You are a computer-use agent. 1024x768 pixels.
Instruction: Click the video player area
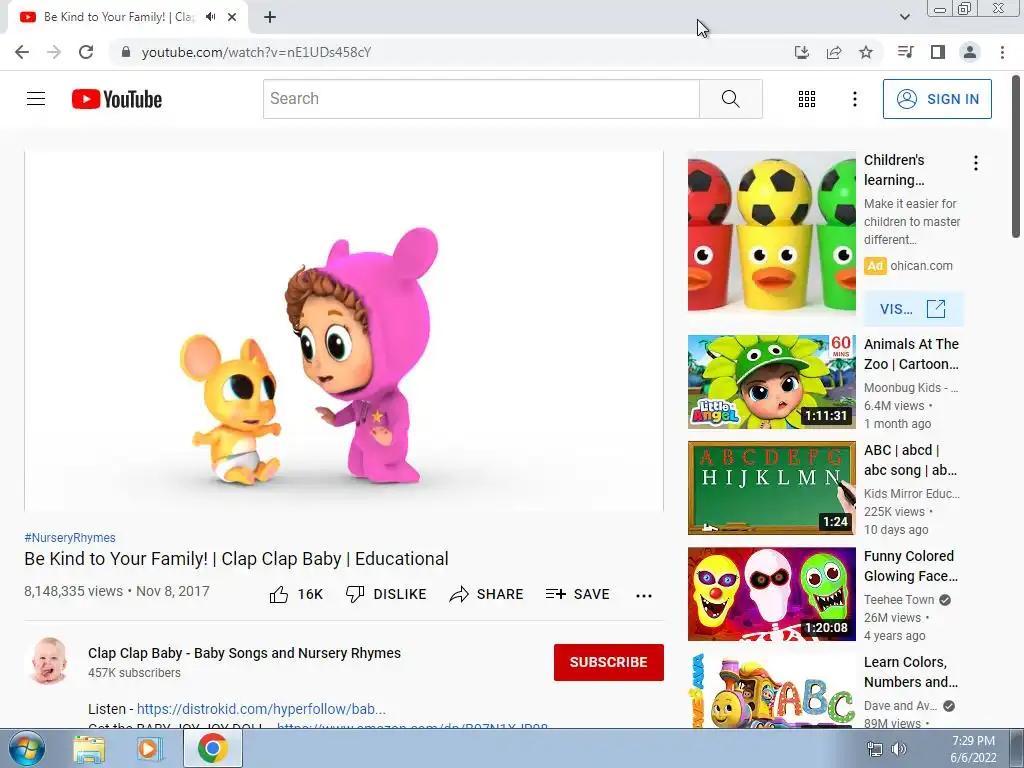tap(344, 331)
